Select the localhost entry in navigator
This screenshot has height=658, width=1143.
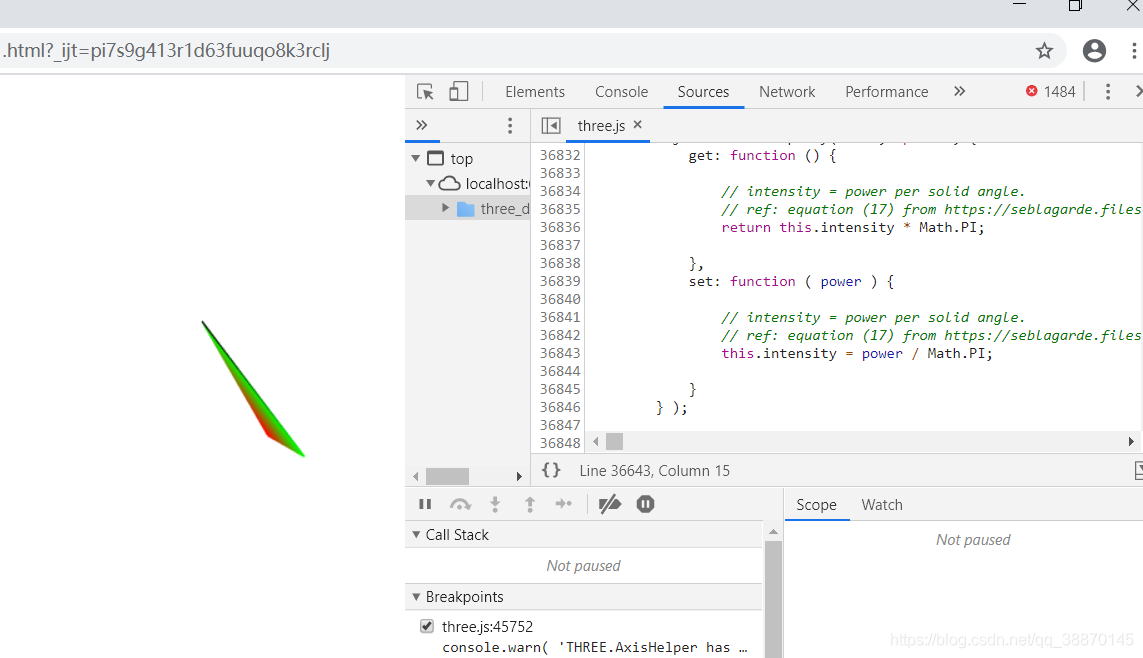(498, 184)
